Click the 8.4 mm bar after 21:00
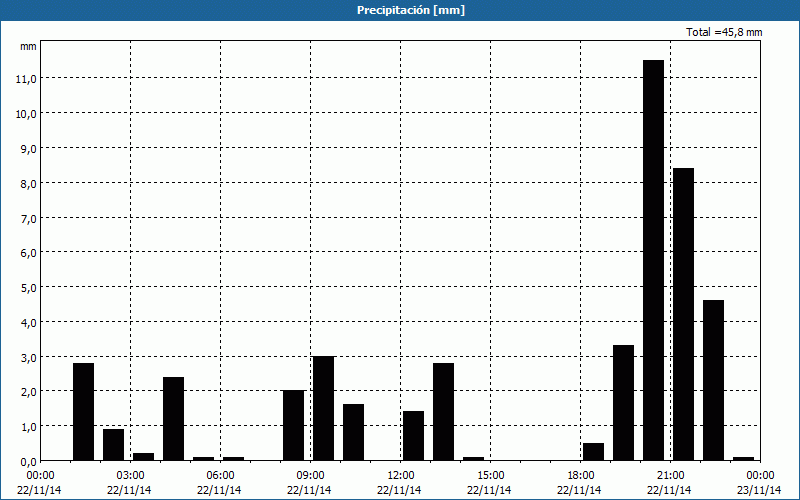 pyautogui.click(x=684, y=314)
